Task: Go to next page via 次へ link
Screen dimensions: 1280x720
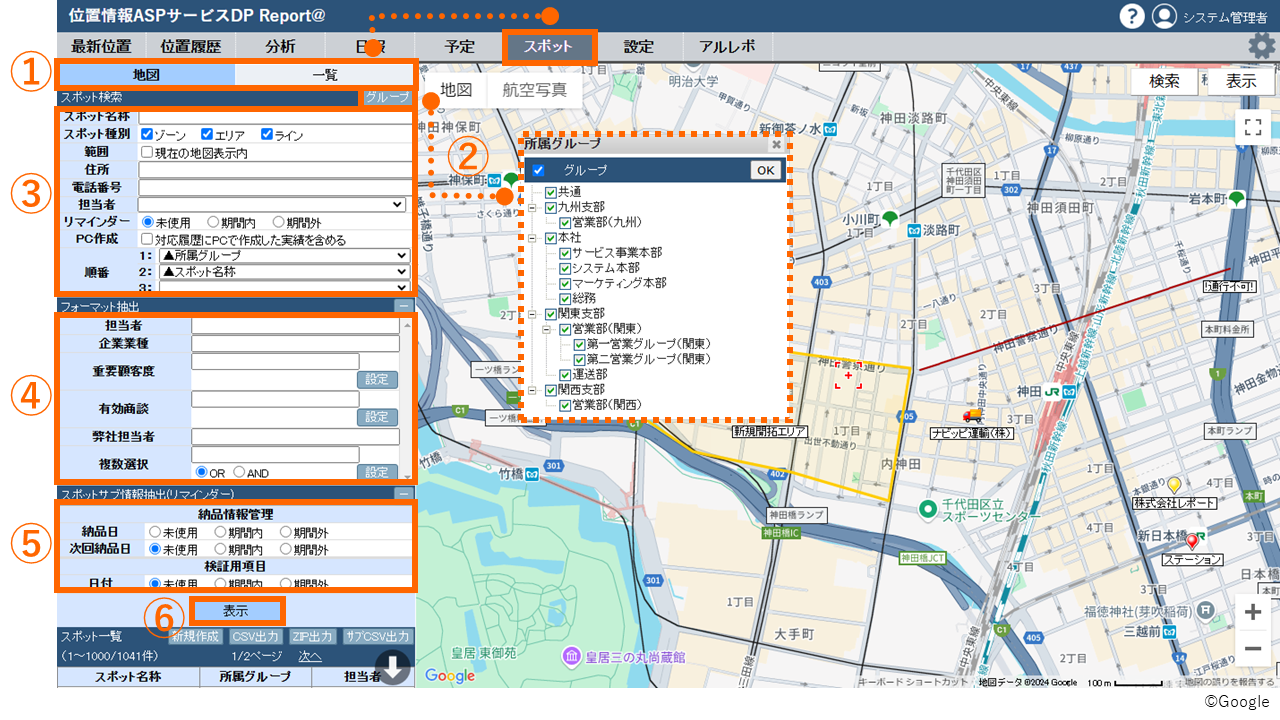Action: click(310, 656)
